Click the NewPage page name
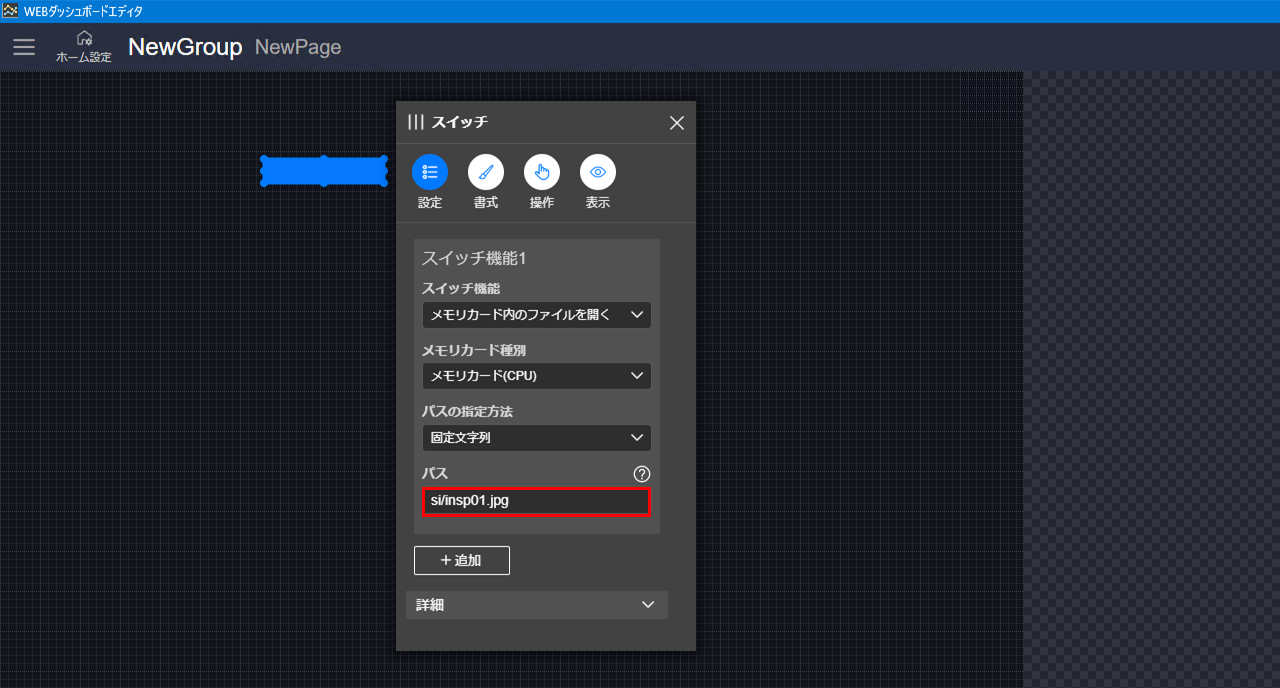This screenshot has width=1280, height=688. pos(298,47)
